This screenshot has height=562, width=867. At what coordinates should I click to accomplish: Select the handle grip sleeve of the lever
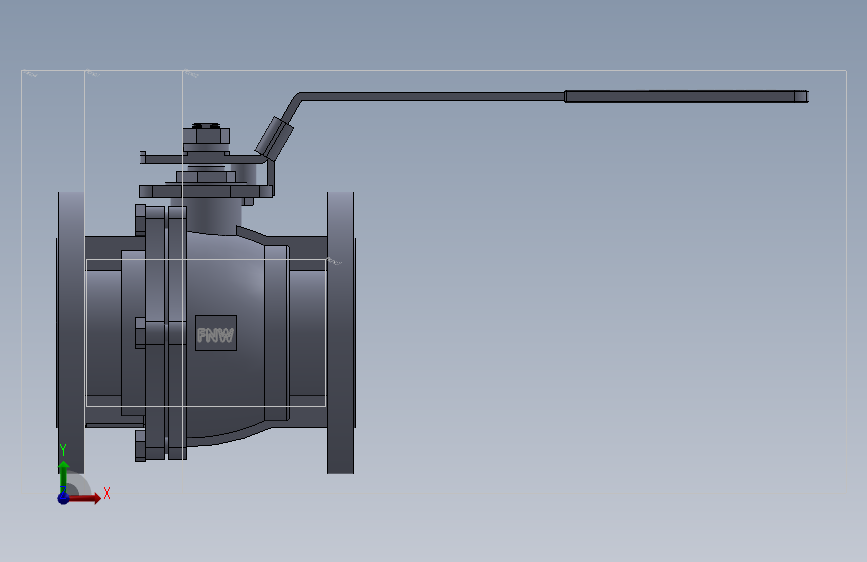click(x=686, y=97)
